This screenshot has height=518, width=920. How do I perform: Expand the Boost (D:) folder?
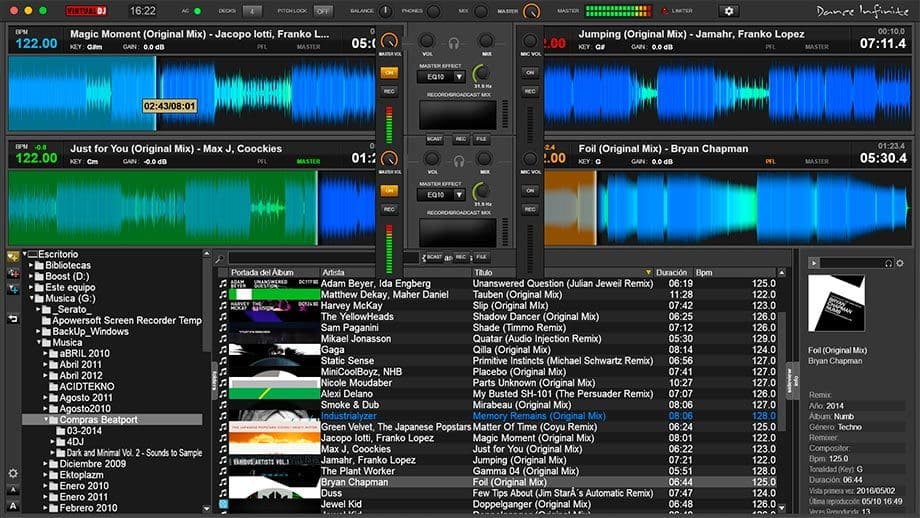tap(31, 276)
